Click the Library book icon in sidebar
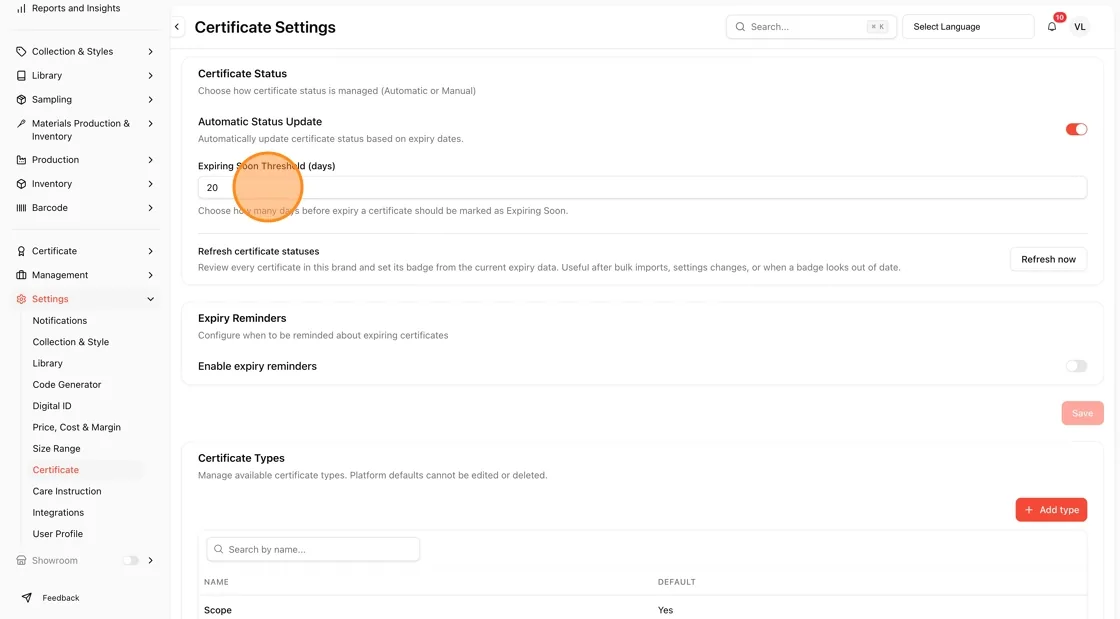 [21, 76]
